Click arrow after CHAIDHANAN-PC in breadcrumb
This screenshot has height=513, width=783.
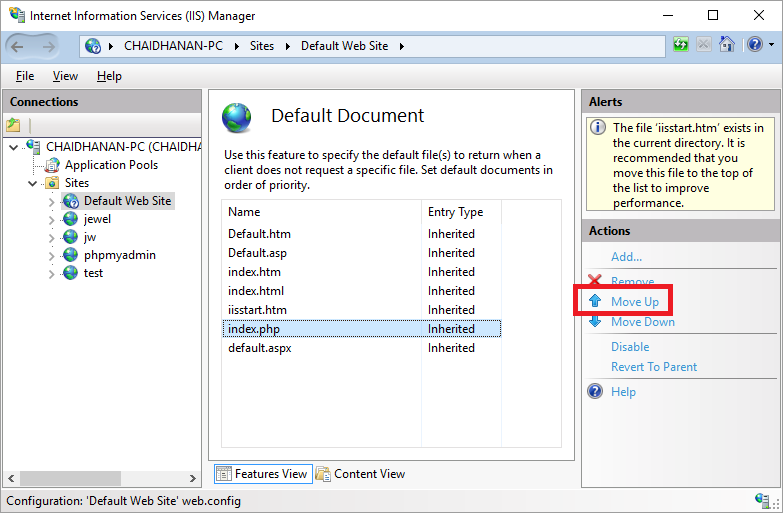pos(237,46)
